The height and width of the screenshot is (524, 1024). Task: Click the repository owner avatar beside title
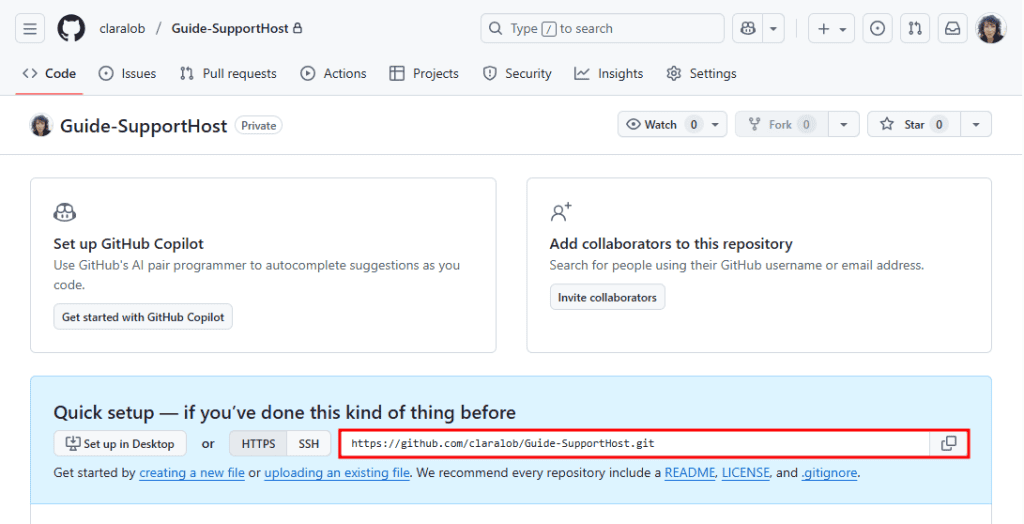point(40,125)
